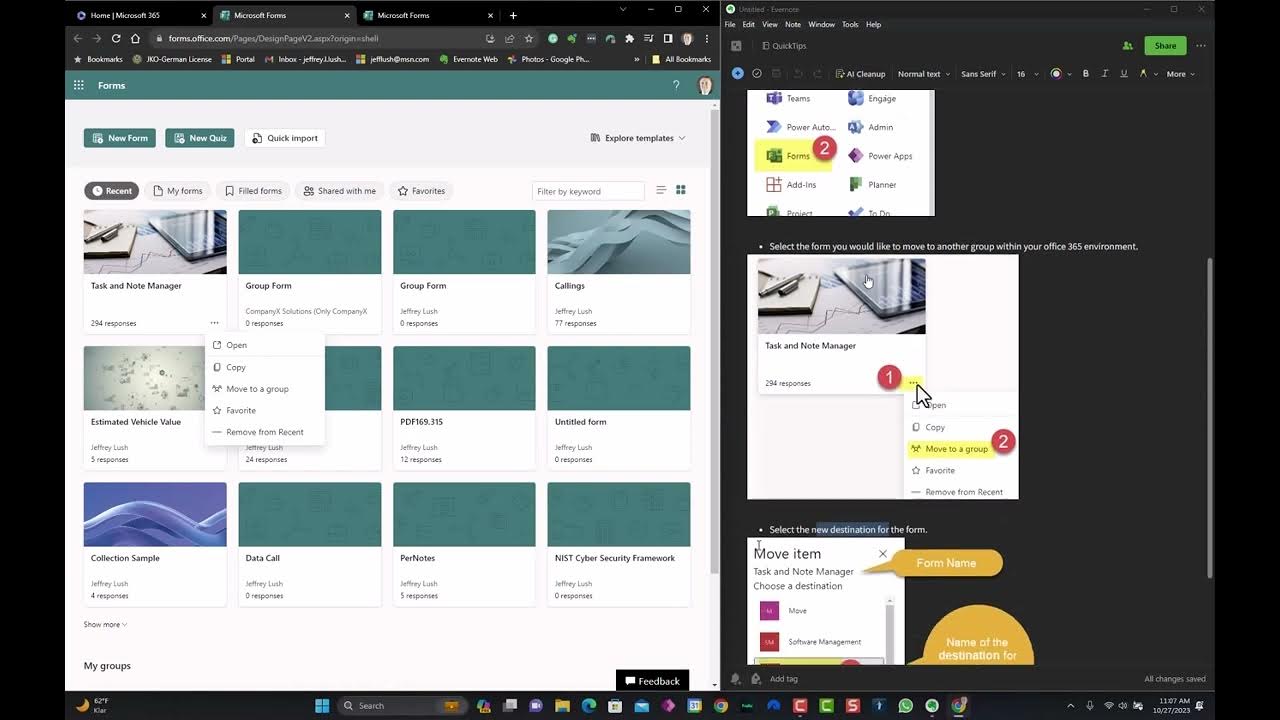Click the green Share button in Evernote
The image size is (1280, 720).
click(x=1165, y=46)
